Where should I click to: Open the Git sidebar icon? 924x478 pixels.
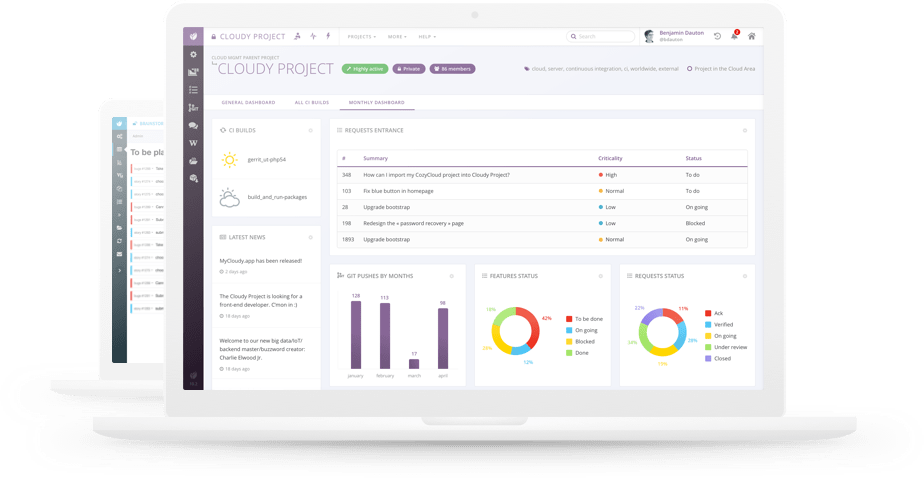pyautogui.click(x=193, y=108)
